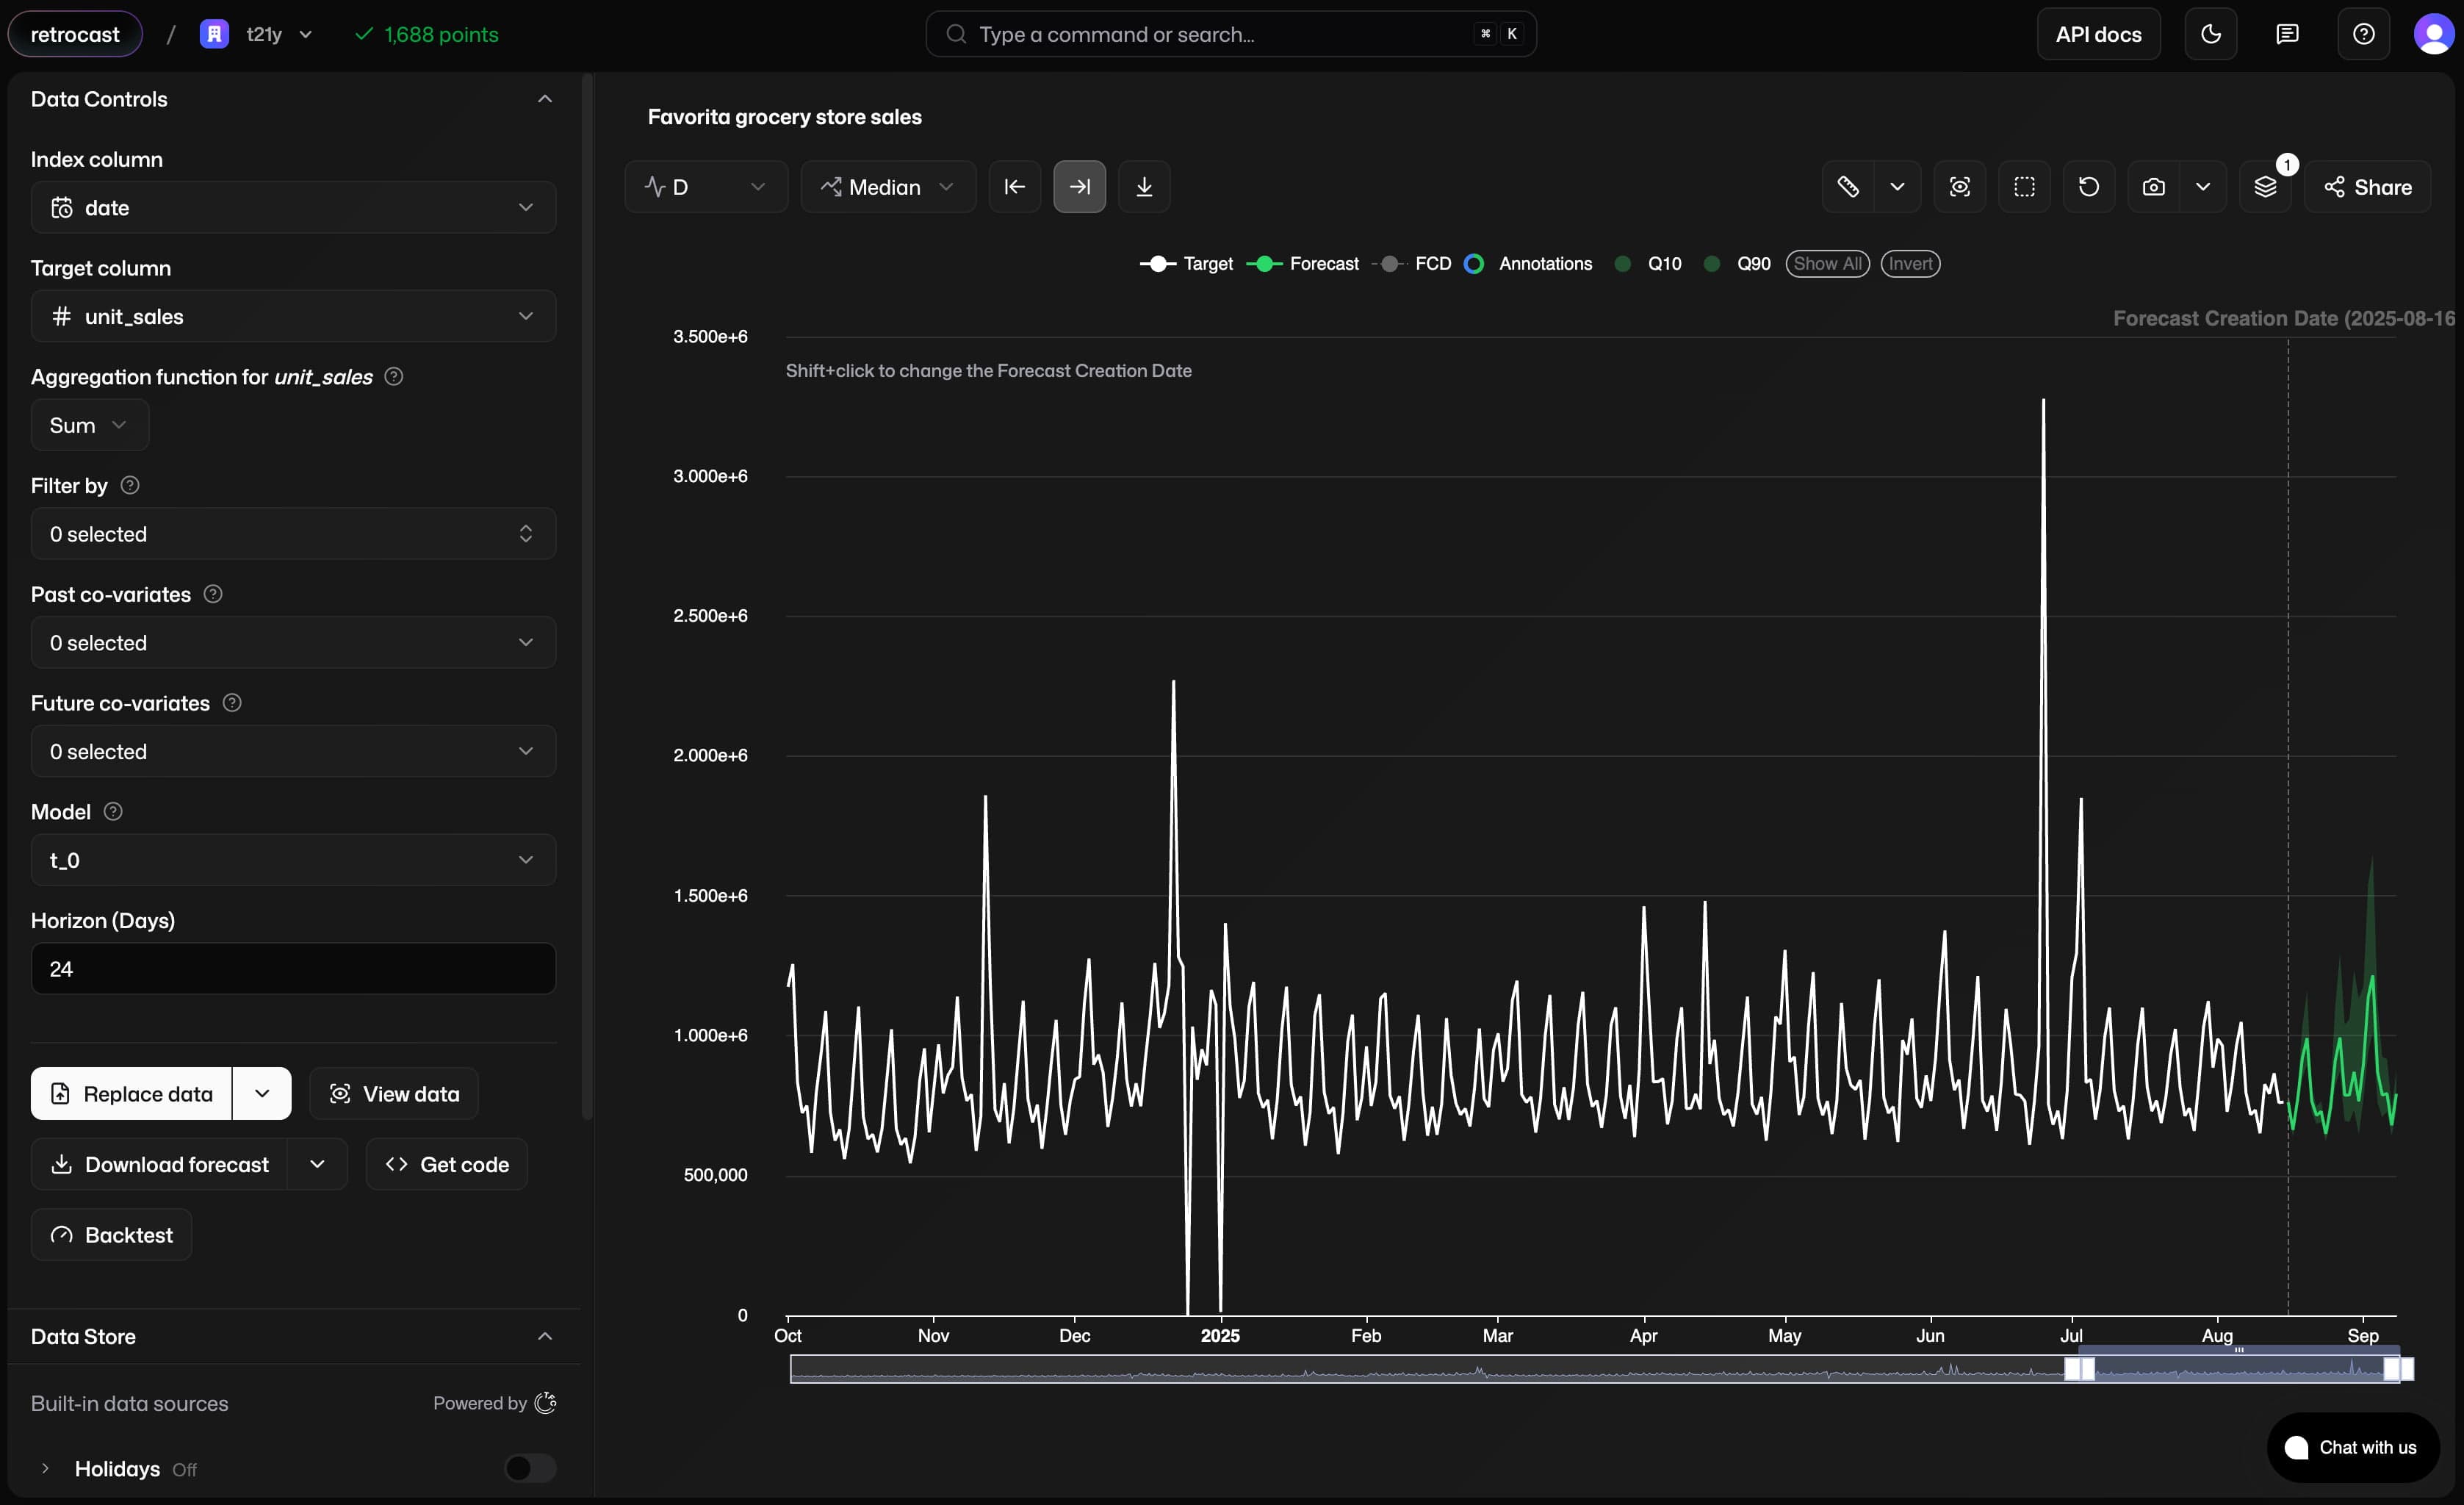Click the retrocast logo button
The height and width of the screenshot is (1505, 2464).
(75, 34)
